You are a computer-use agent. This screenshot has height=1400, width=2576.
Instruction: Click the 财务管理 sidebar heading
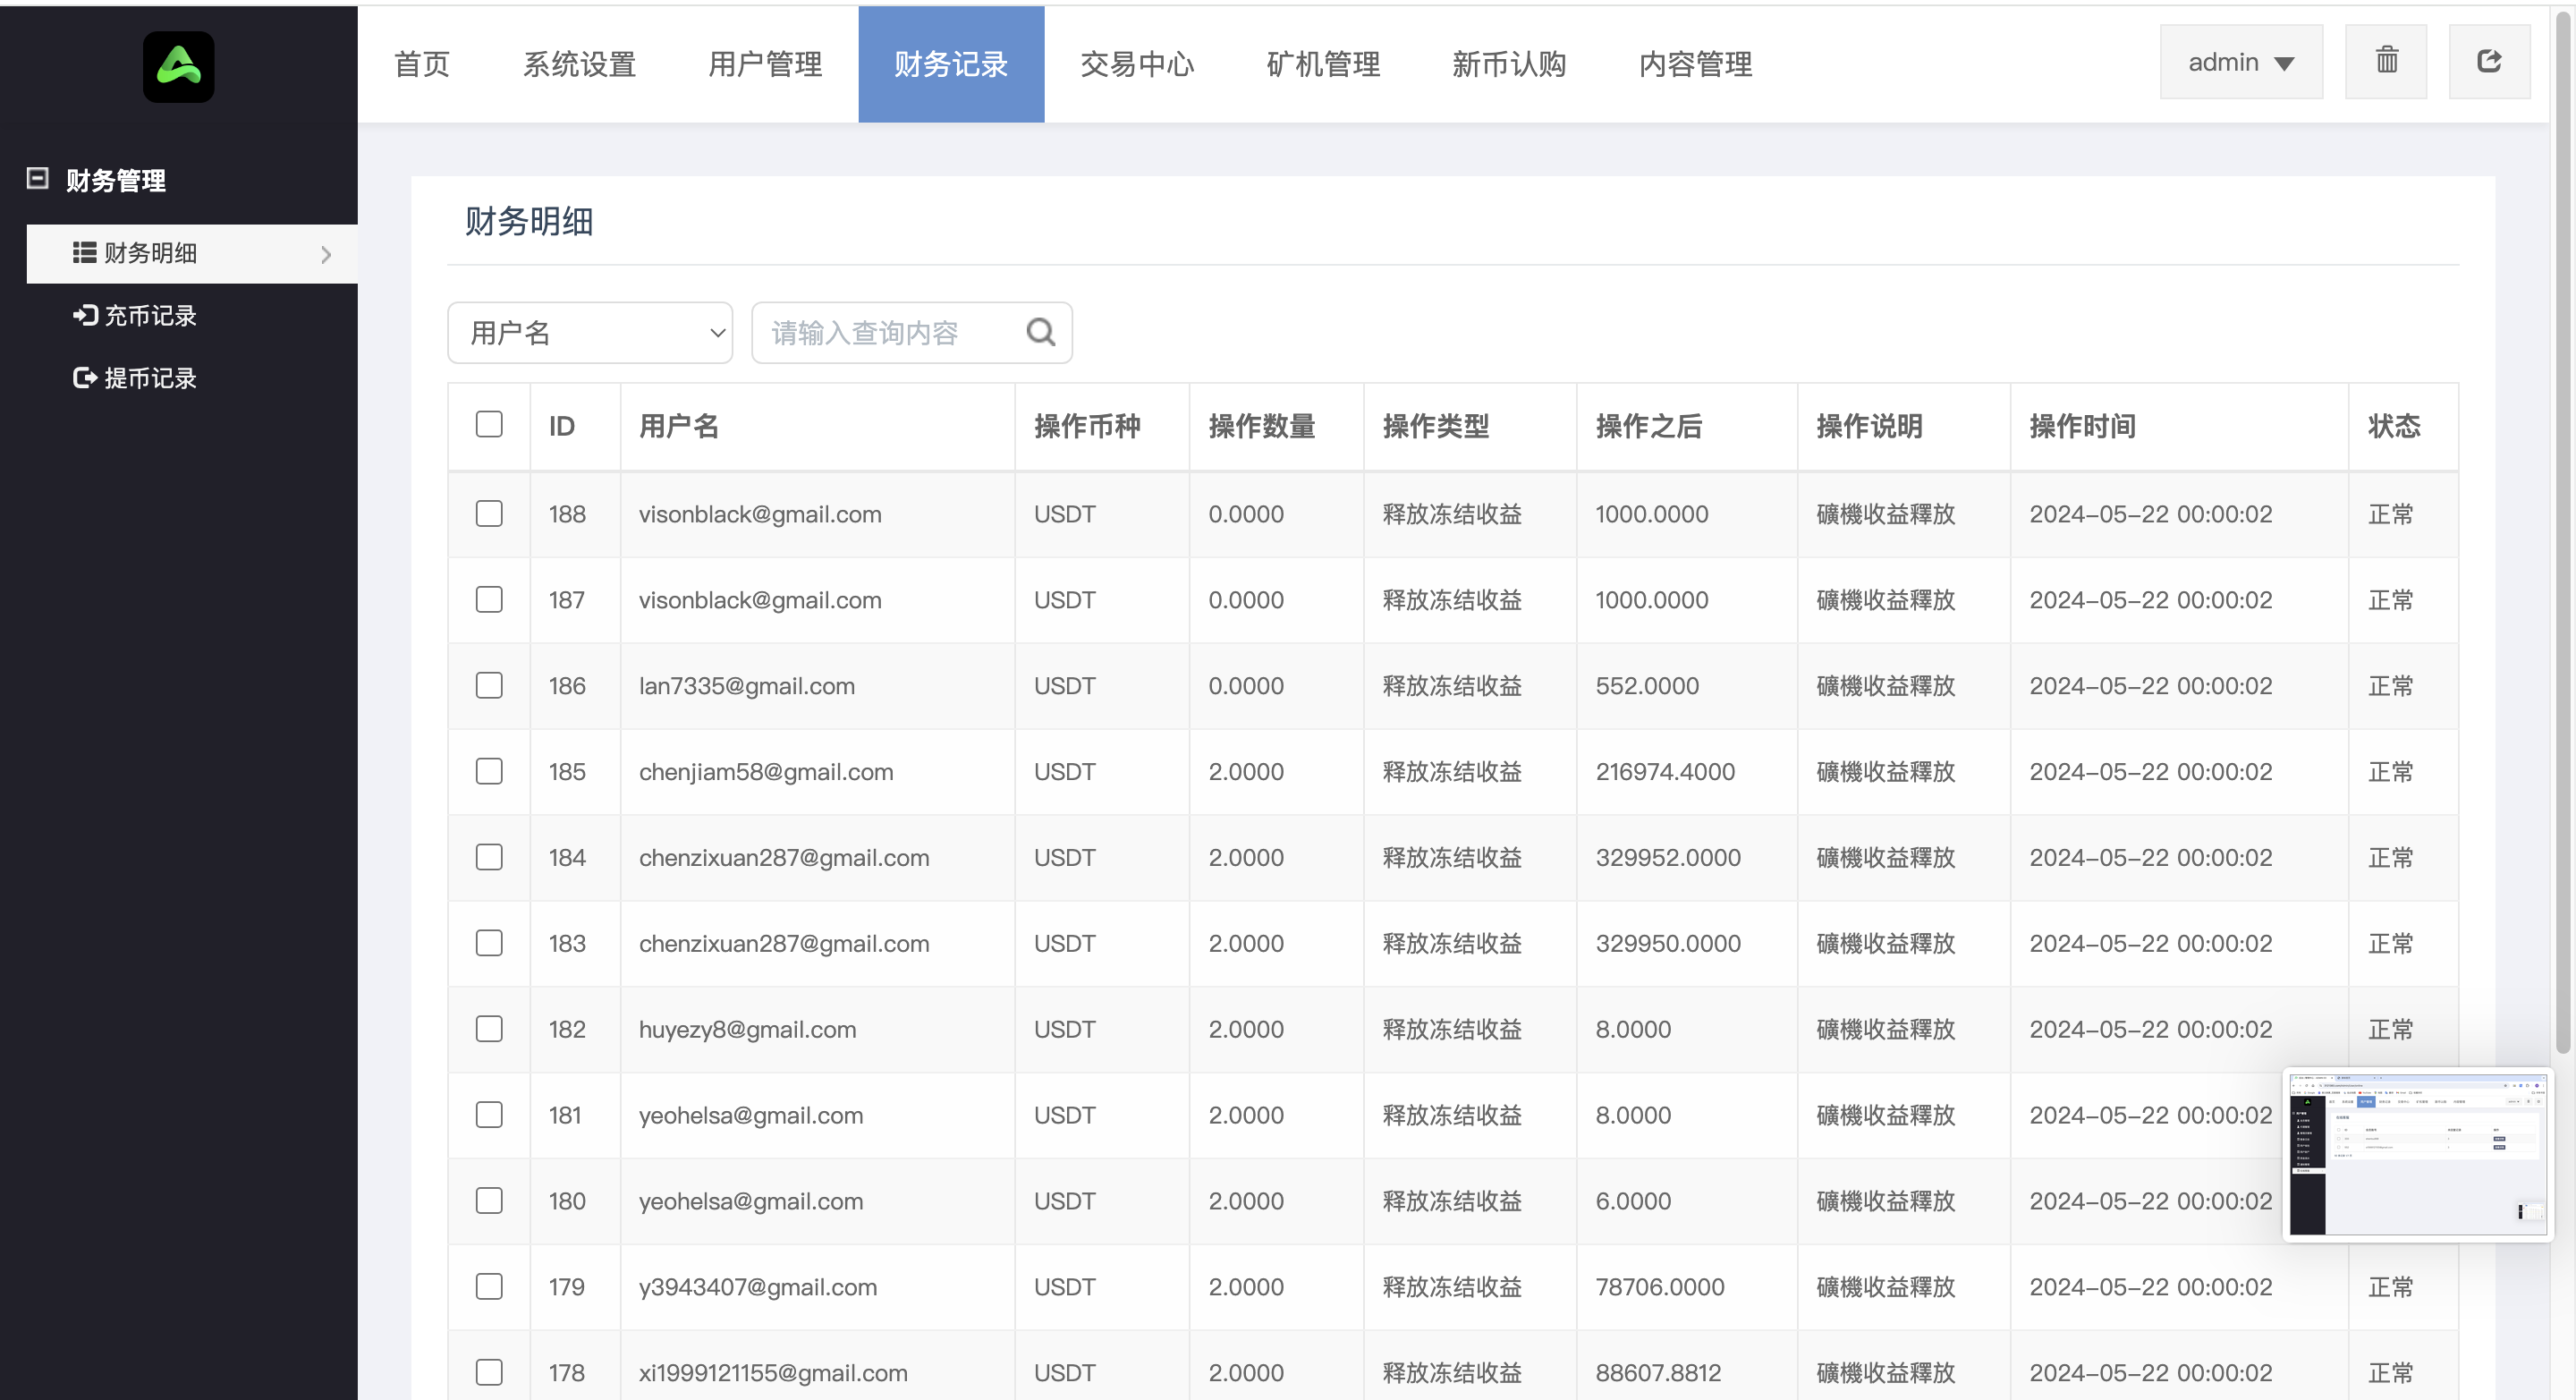coord(116,181)
